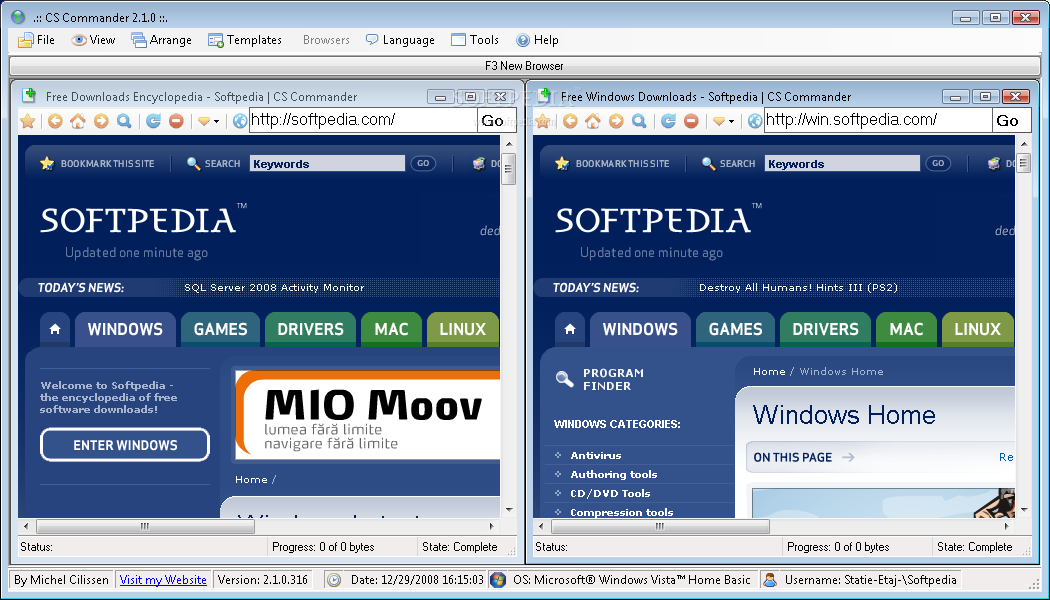The height and width of the screenshot is (600, 1050).
Task: Click the Keywords search box in the right page
Action: [842, 163]
